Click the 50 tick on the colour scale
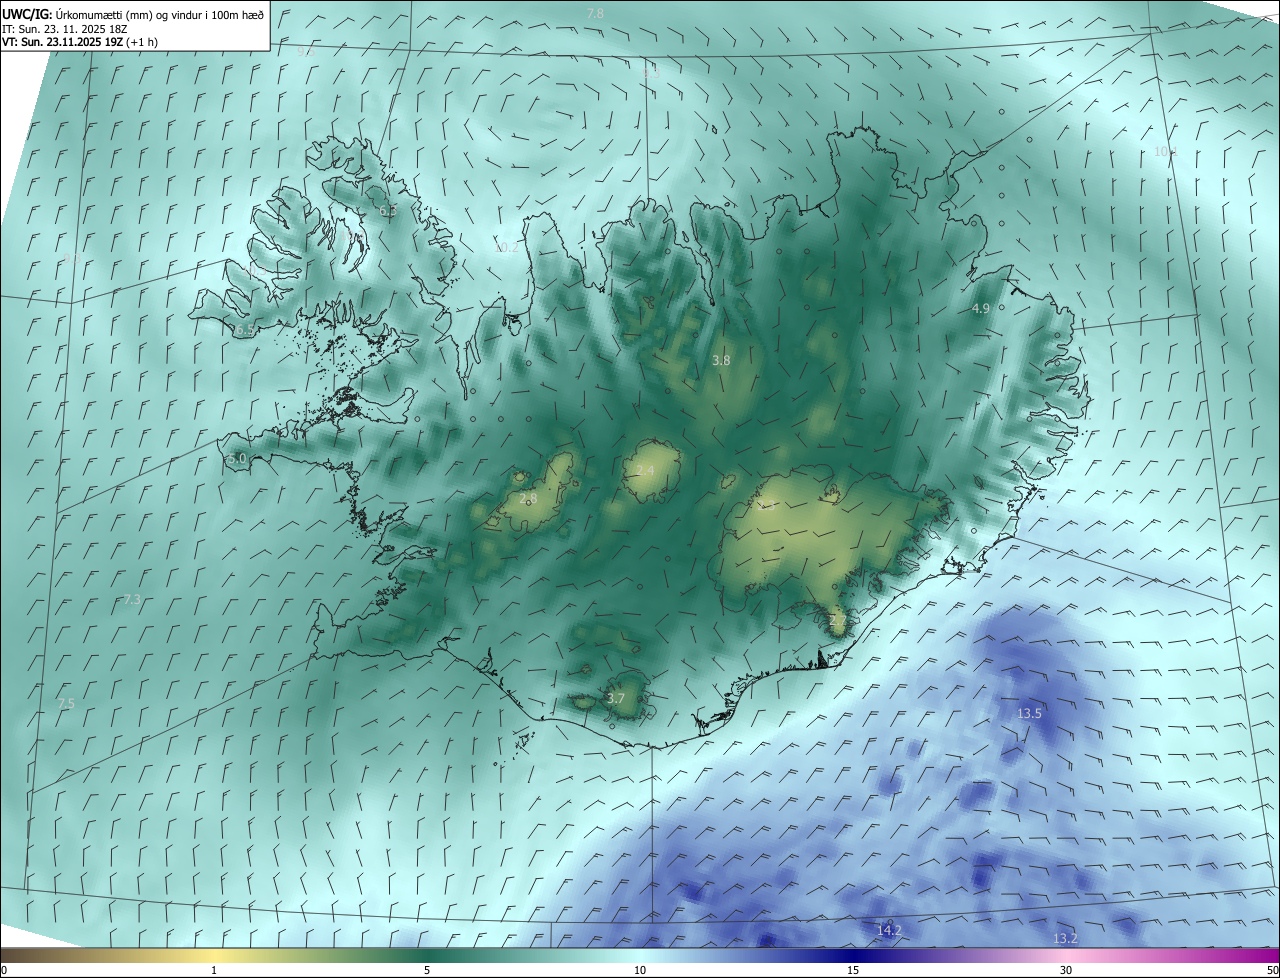Viewport: 1280px width, 978px height. (x=1273, y=970)
